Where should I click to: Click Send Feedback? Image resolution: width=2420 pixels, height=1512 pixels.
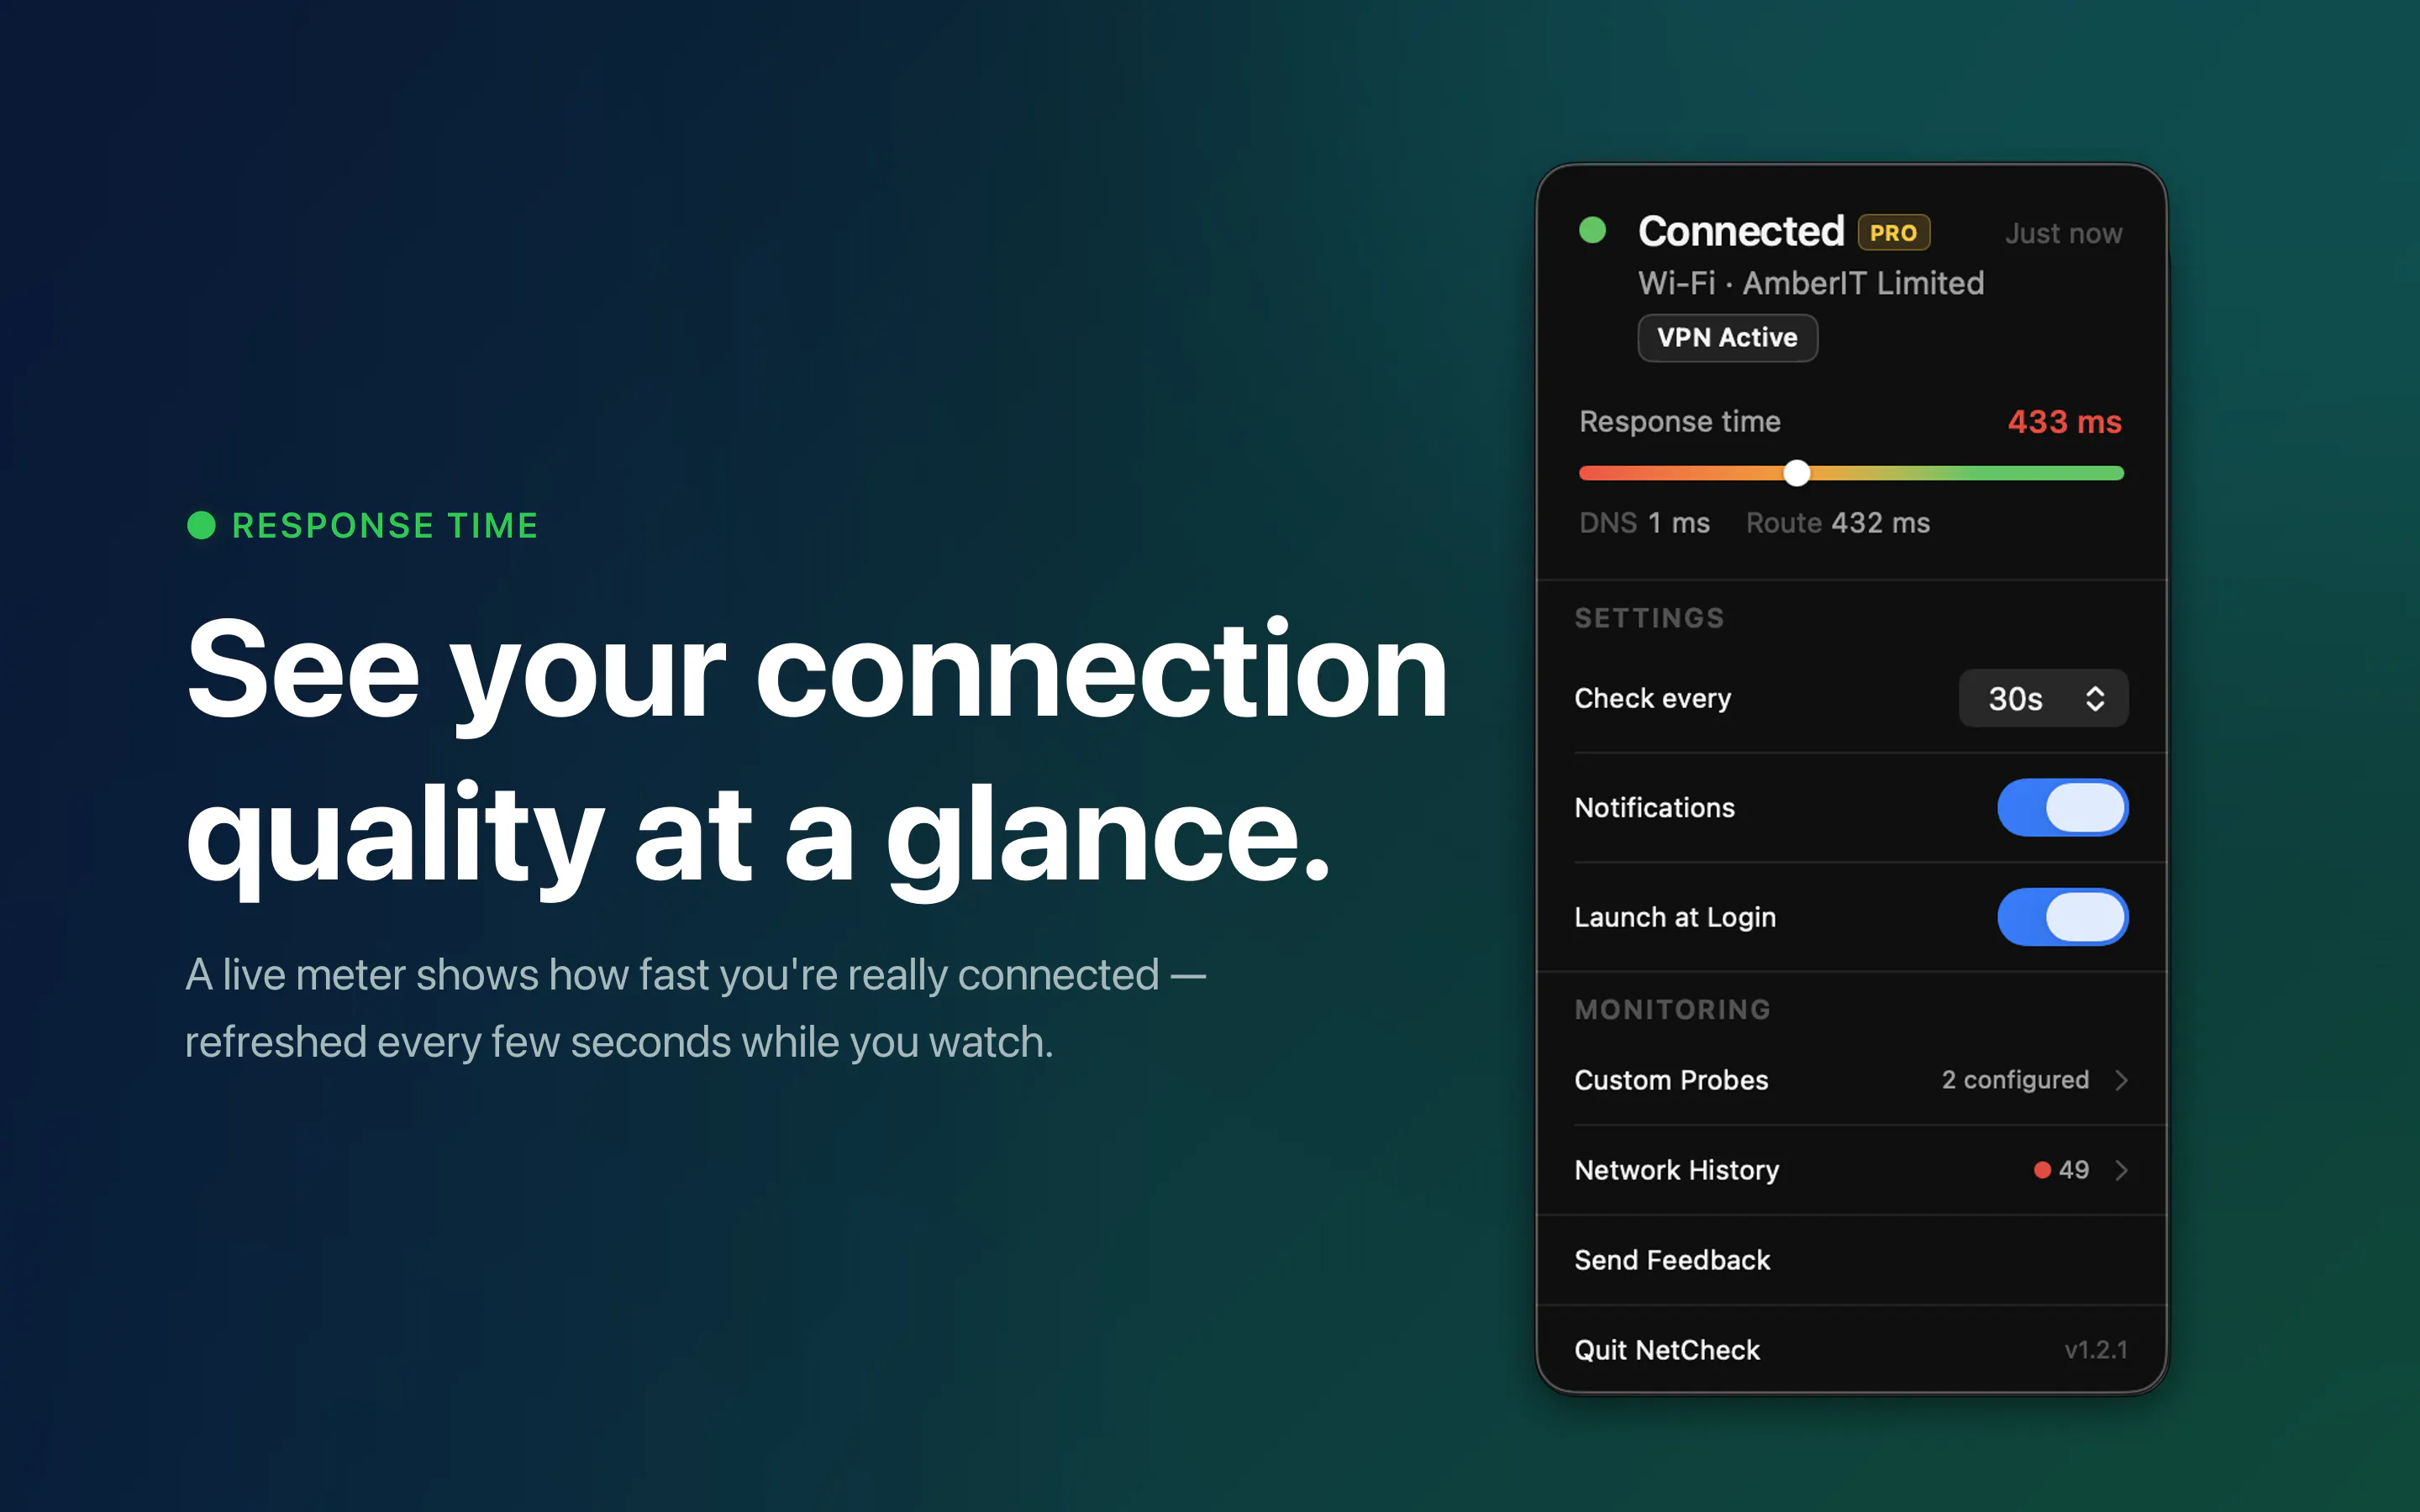tap(1851, 1260)
